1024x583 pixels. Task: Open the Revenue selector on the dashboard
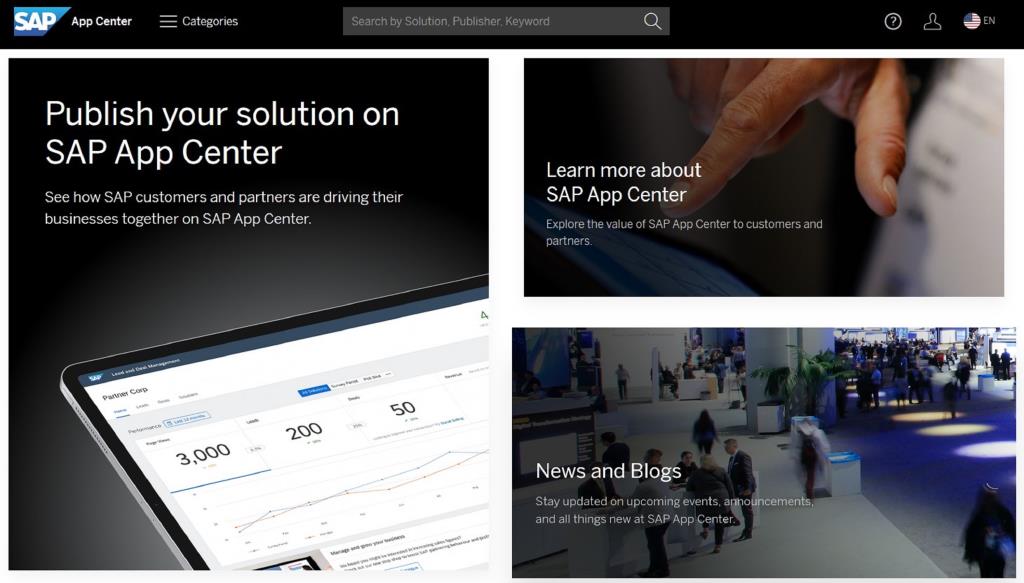tap(452, 376)
